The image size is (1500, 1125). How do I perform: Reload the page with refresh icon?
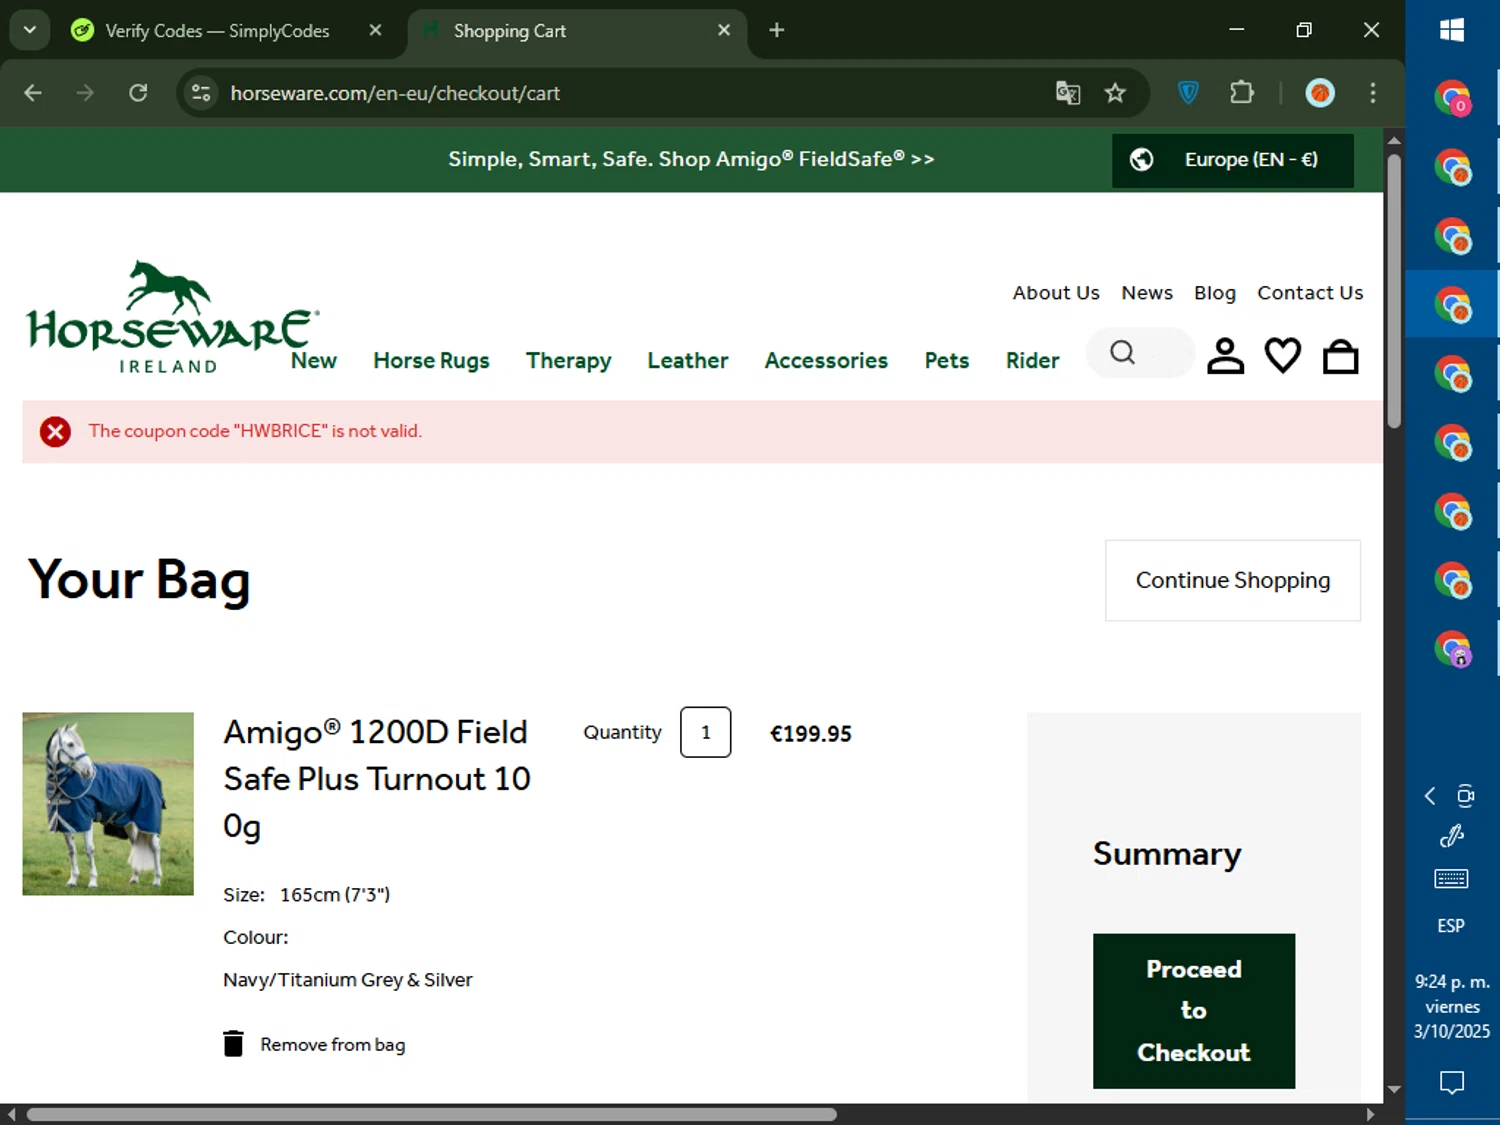click(138, 93)
